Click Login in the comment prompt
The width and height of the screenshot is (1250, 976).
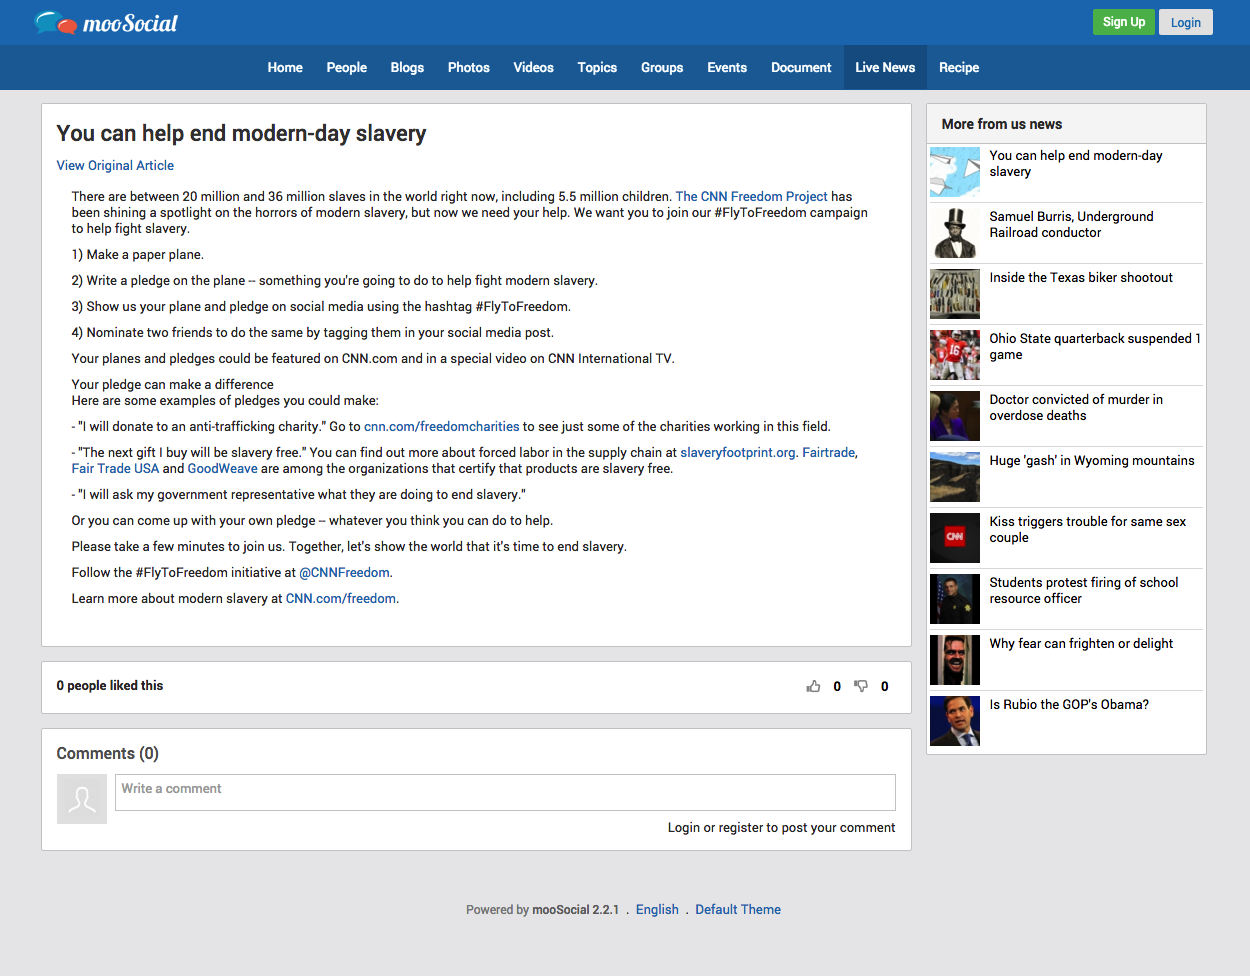pyautogui.click(x=684, y=827)
